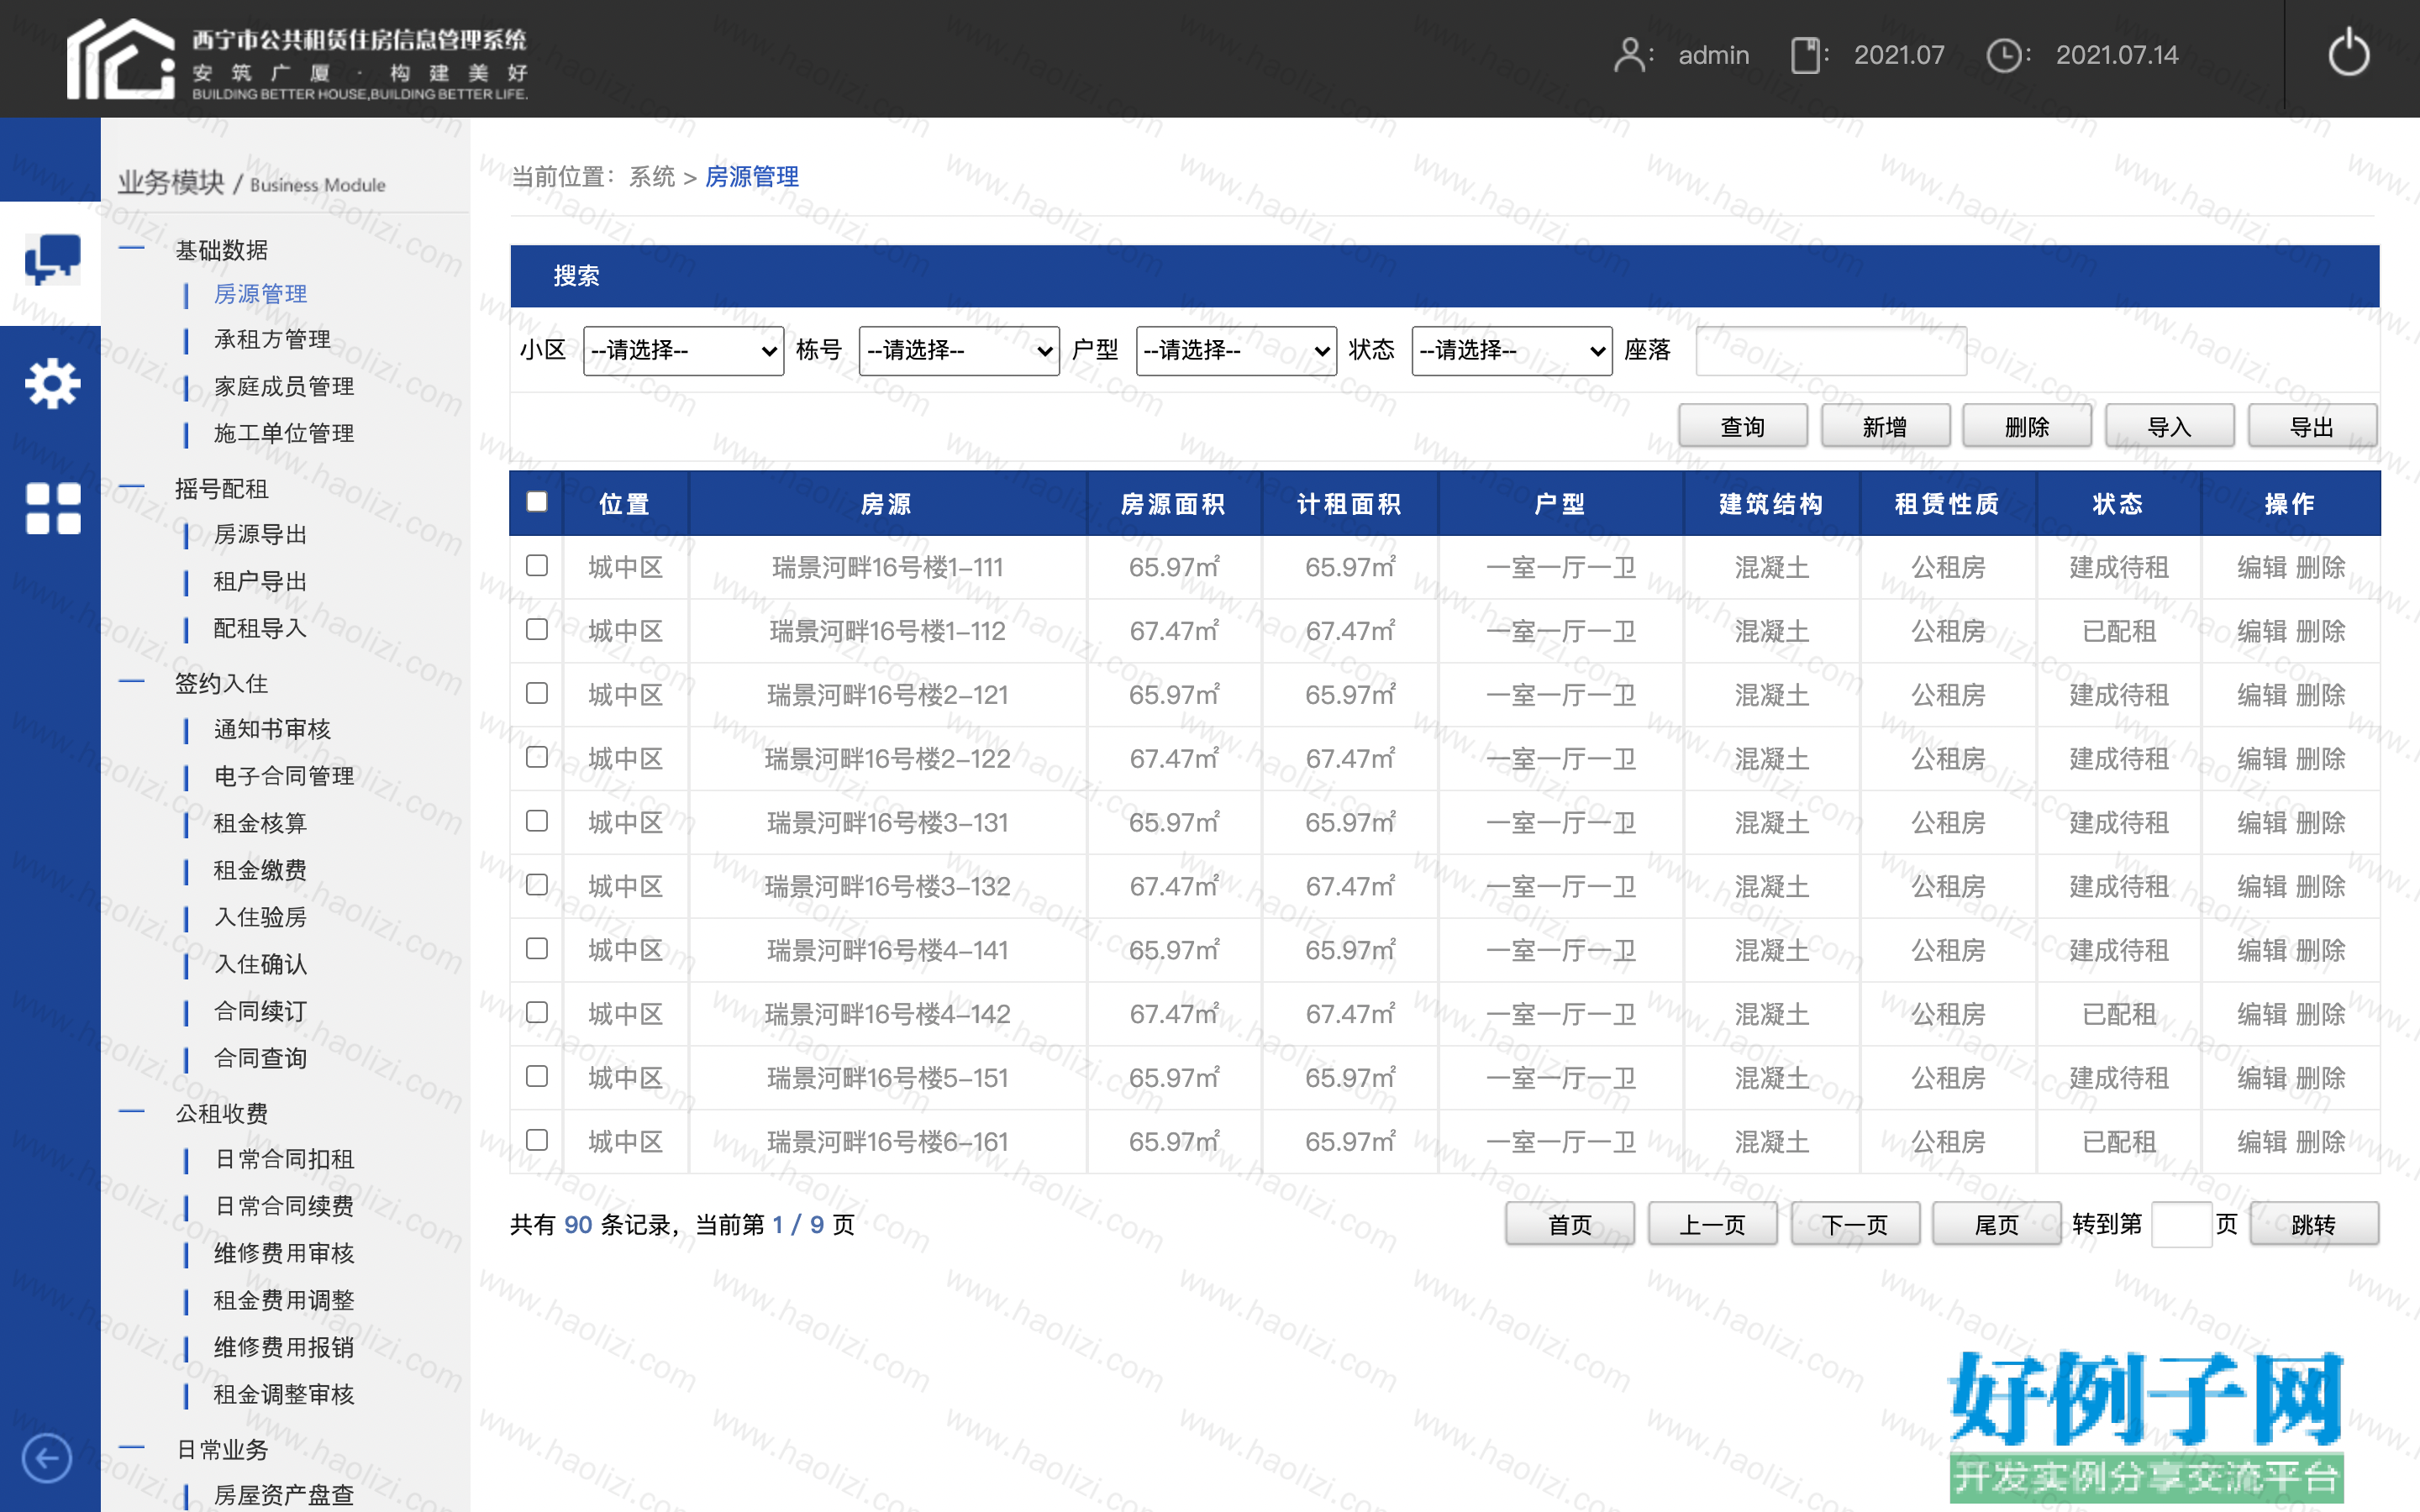Click the period document icon
This screenshot has width=2420, height=1512.
pos(1805,55)
